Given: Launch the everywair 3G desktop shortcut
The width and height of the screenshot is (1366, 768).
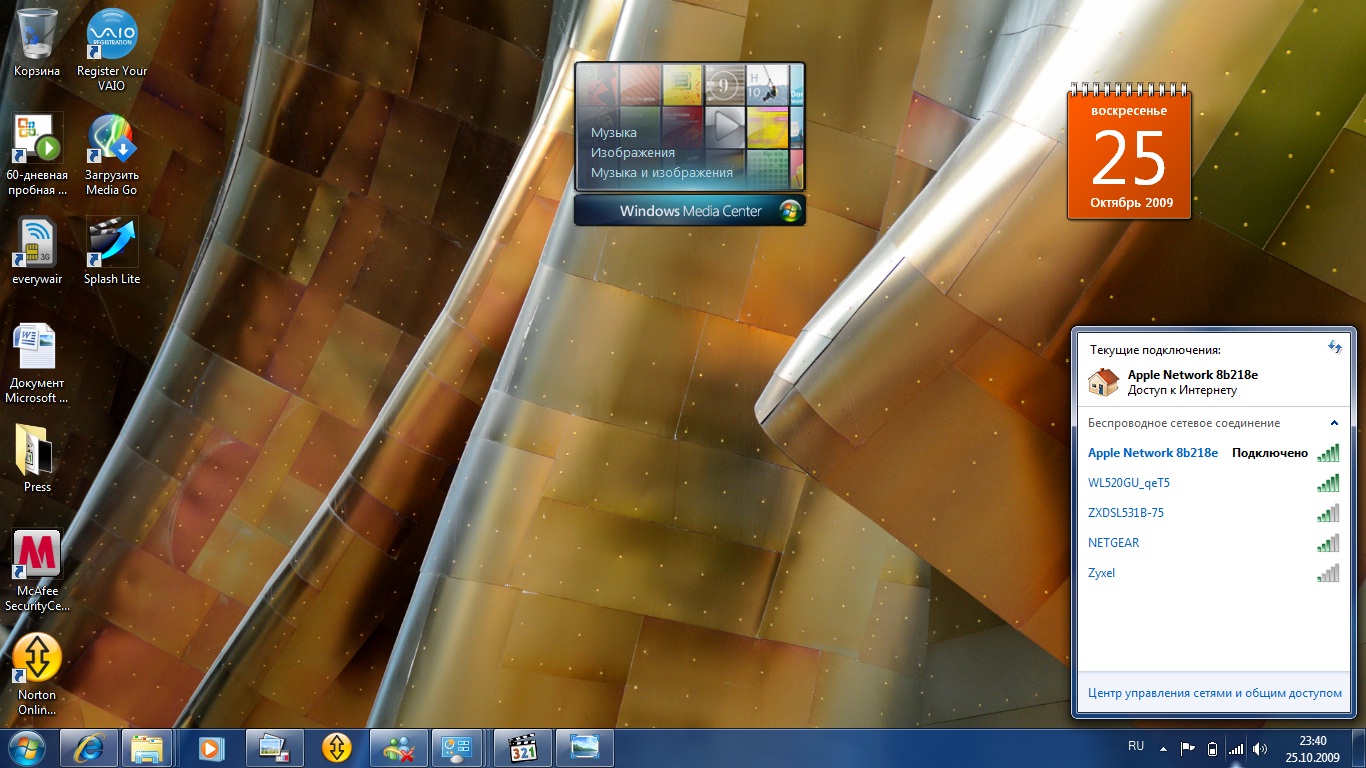Looking at the screenshot, I should coord(37,251).
